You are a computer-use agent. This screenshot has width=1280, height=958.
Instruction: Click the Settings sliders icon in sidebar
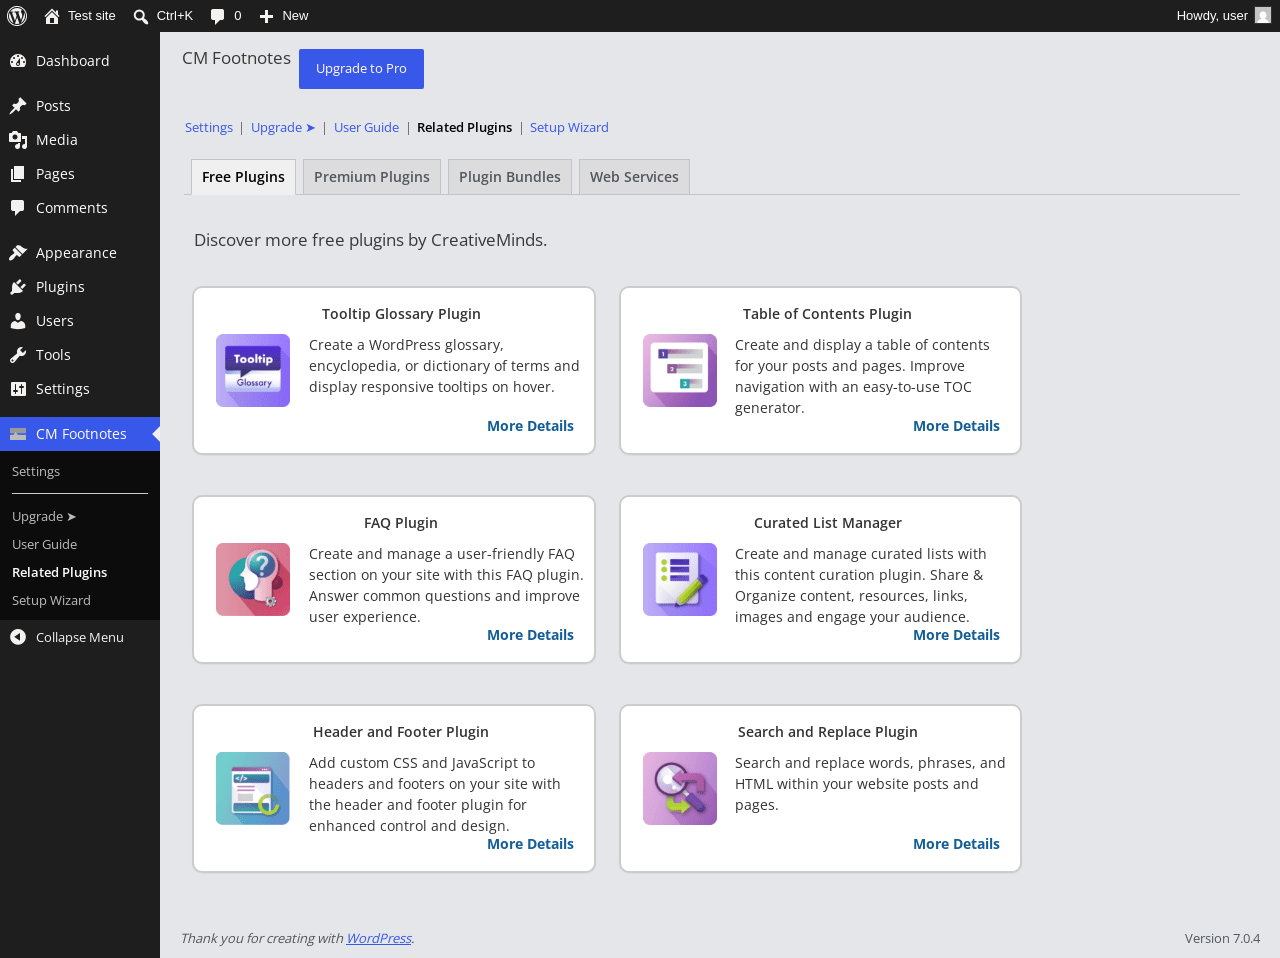tap(18, 389)
